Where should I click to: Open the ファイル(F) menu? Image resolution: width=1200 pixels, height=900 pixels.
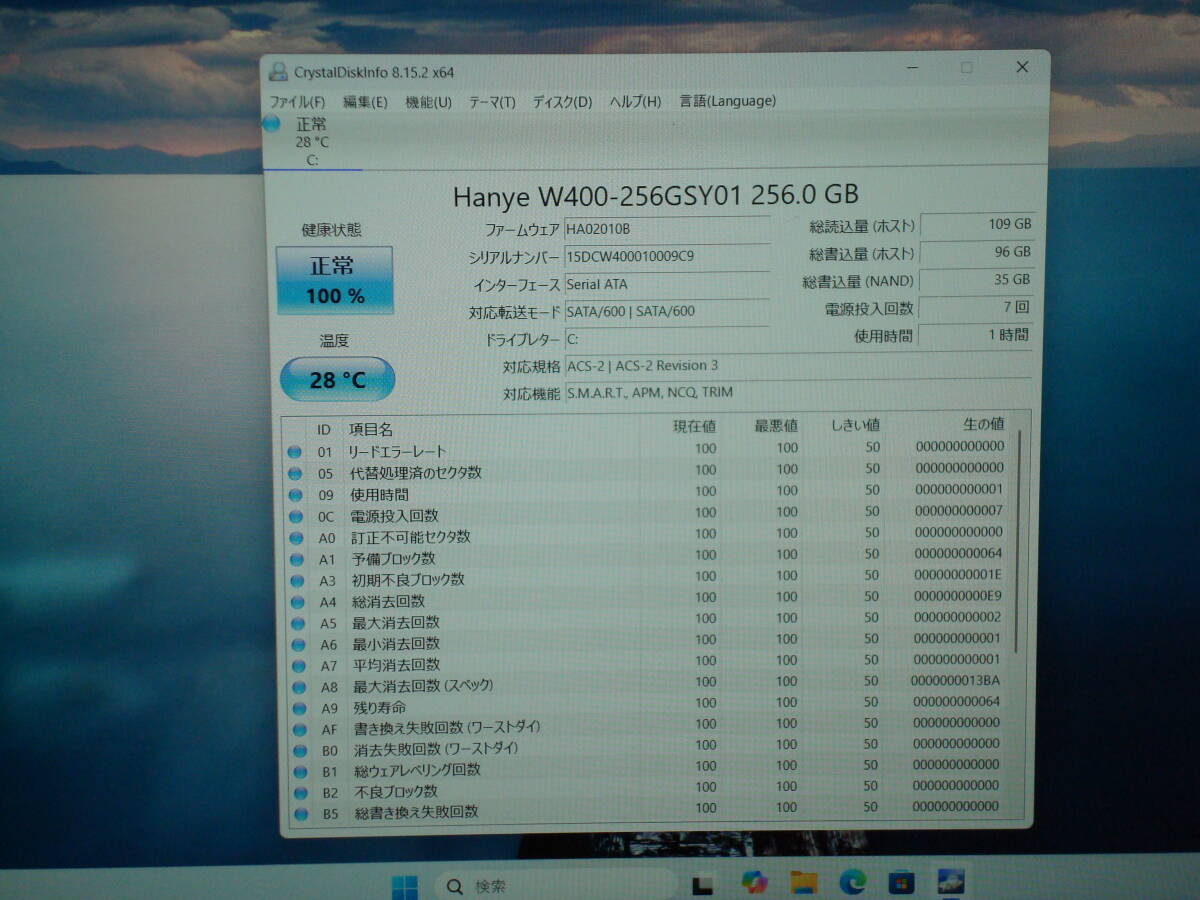point(297,101)
